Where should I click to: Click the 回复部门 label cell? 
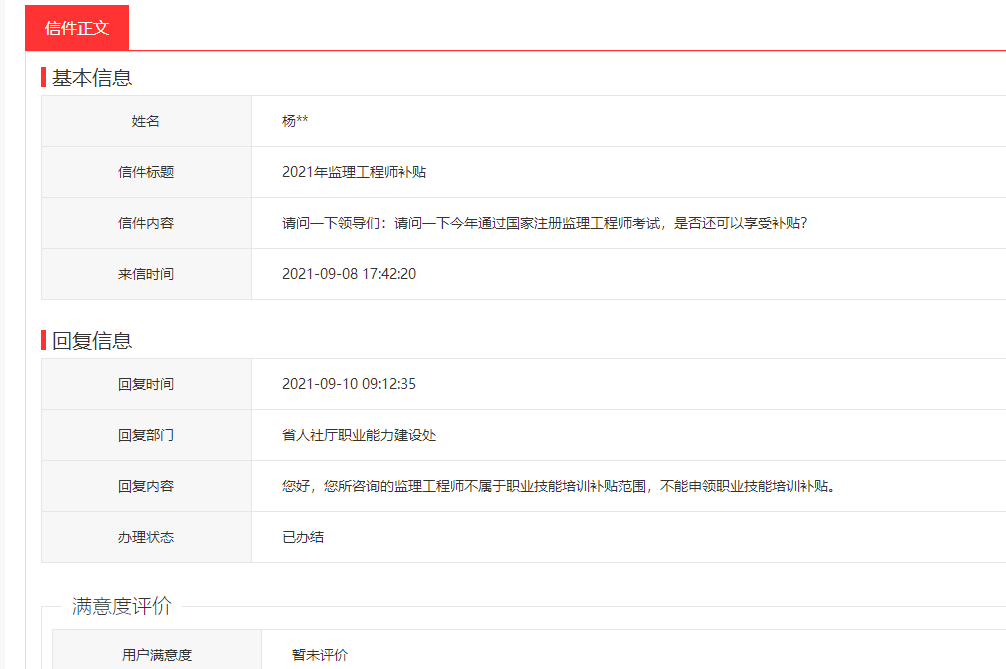[146, 435]
